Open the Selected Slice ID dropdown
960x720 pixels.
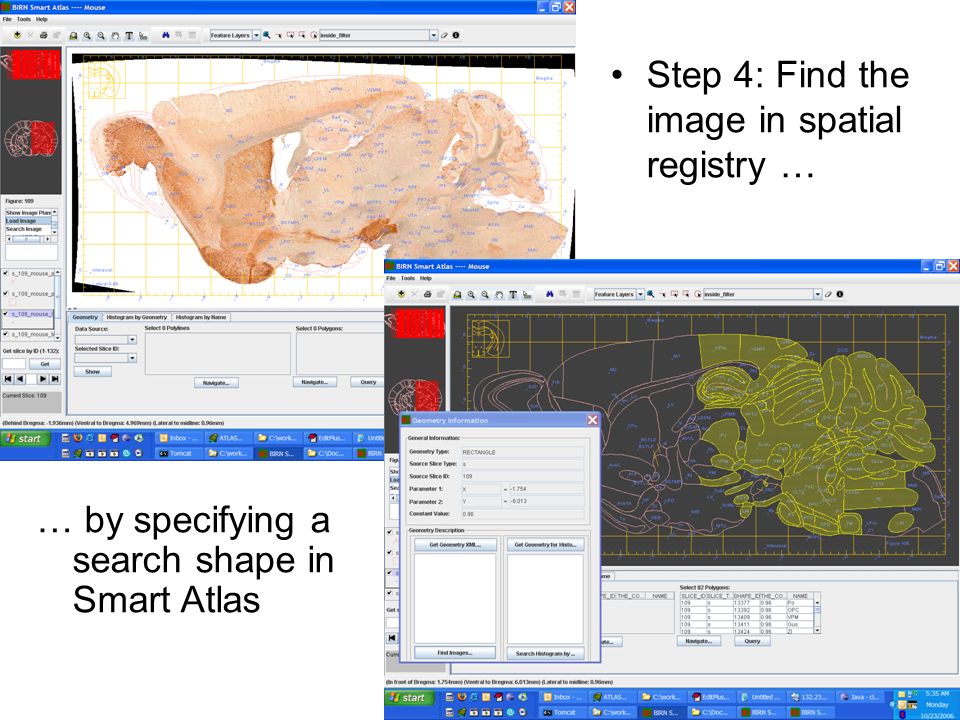point(132,358)
